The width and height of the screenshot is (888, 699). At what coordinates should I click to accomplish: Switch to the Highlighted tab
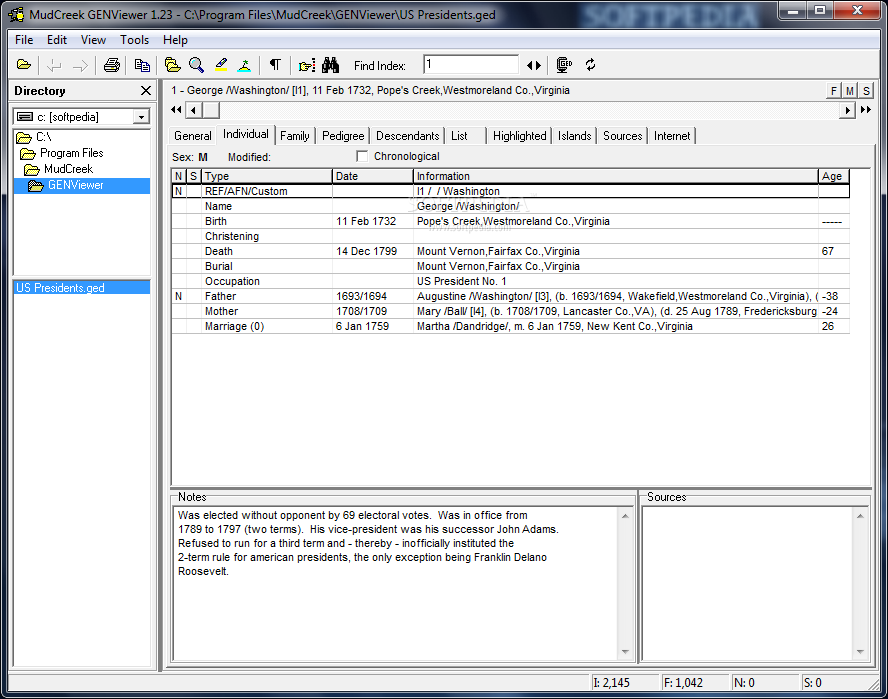click(519, 136)
